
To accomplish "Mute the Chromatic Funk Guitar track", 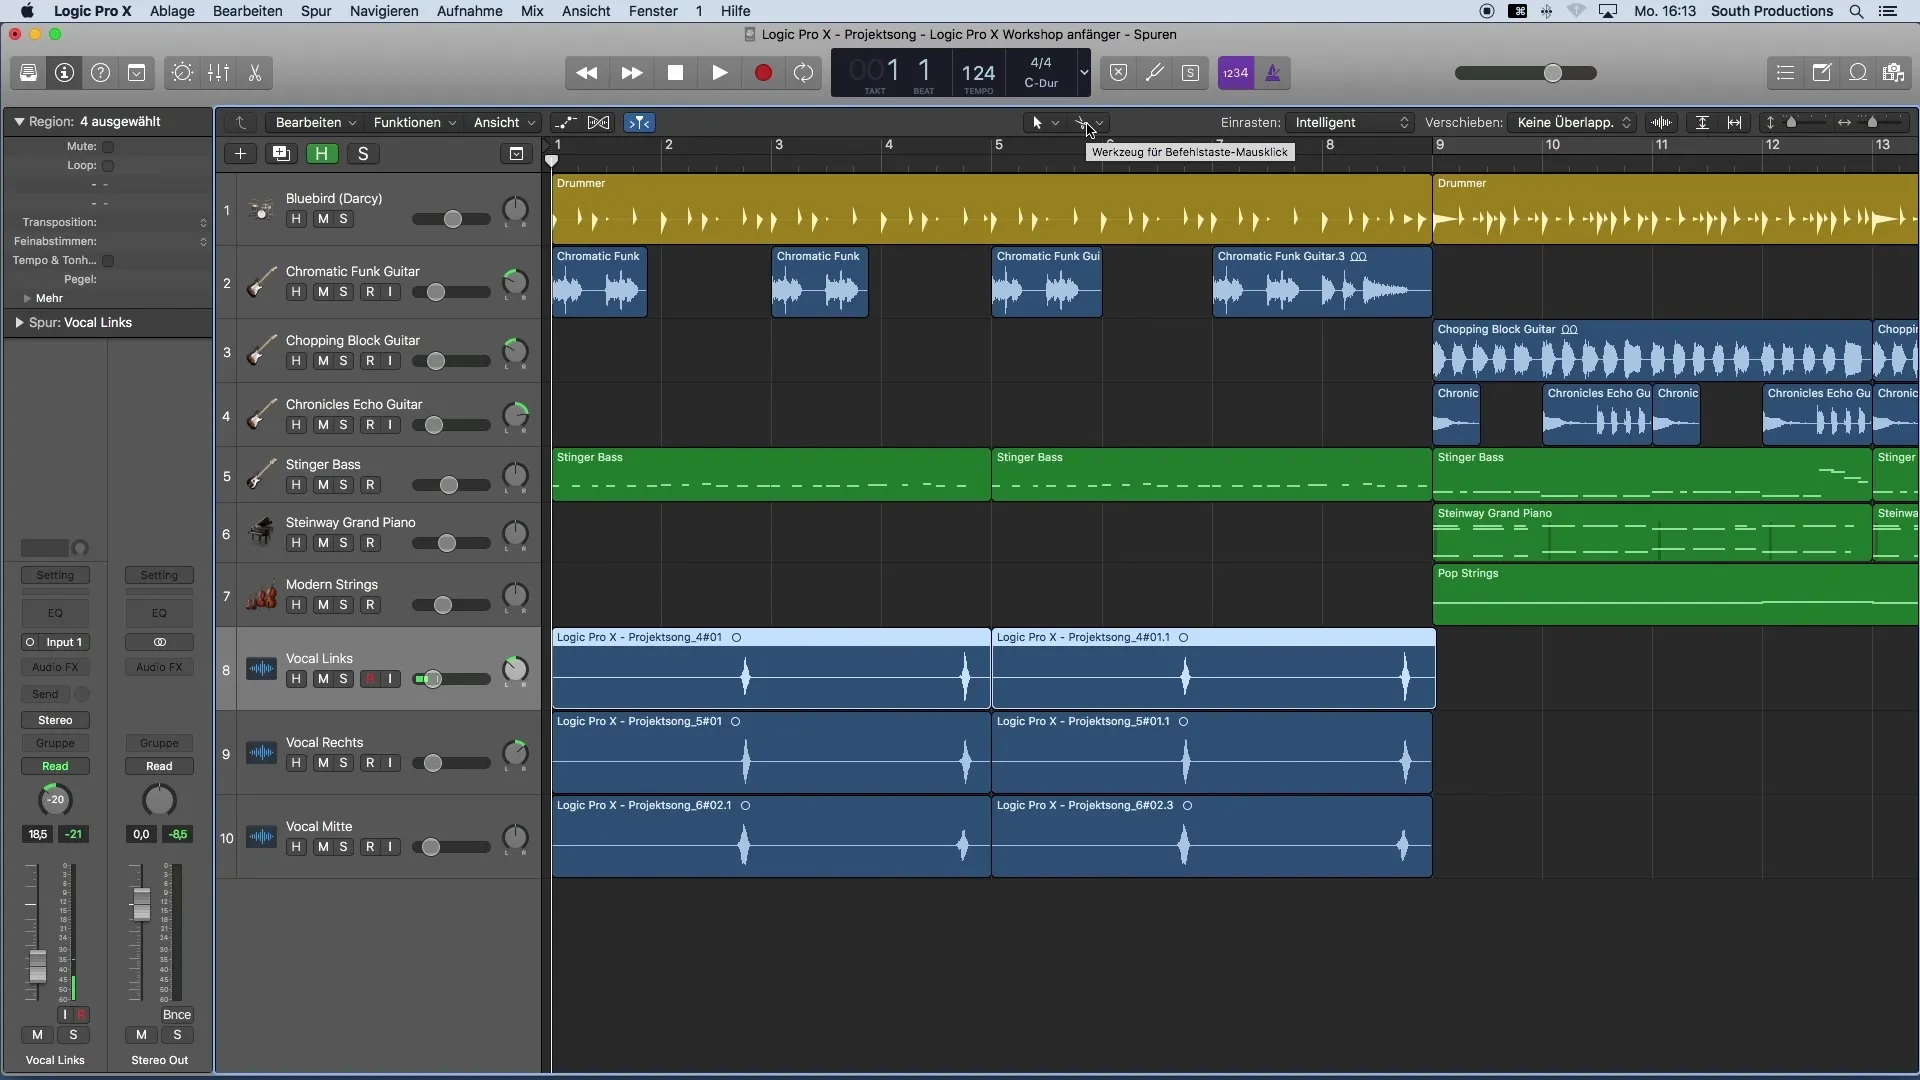I will (x=322, y=291).
